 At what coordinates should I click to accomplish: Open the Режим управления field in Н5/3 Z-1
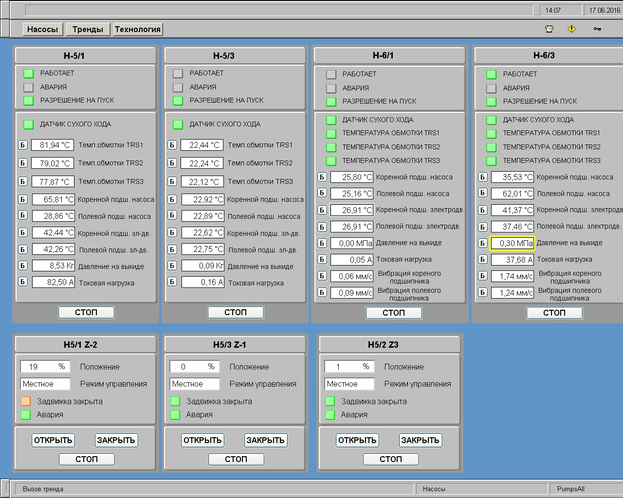(x=194, y=384)
